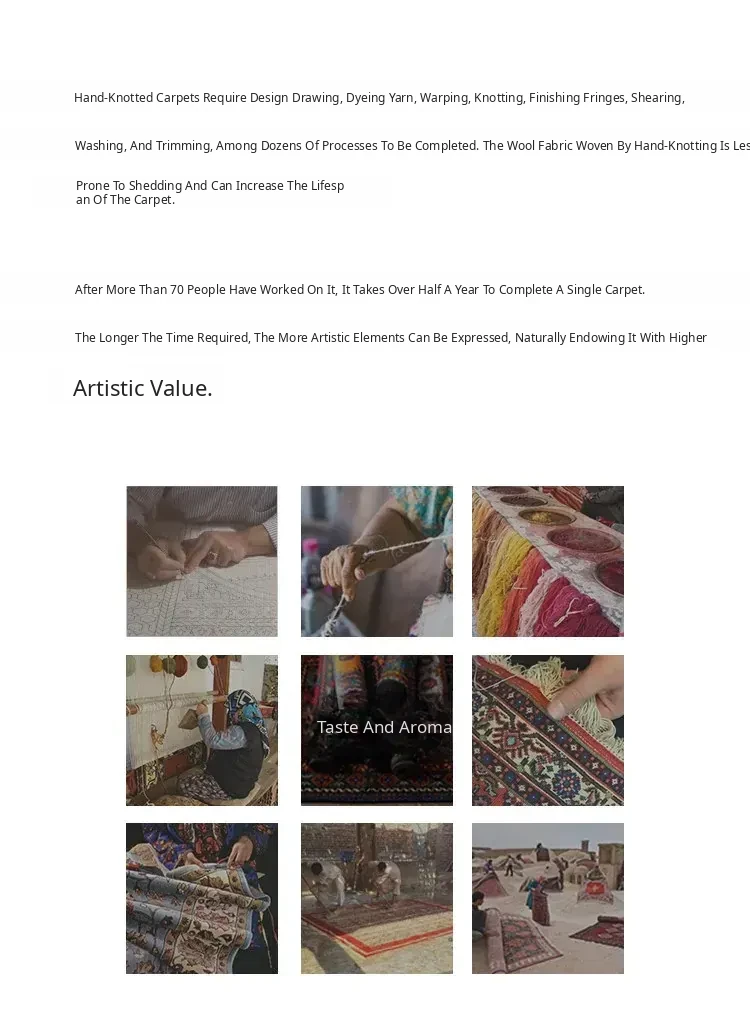Click the men washing red carpet photo

377,898
